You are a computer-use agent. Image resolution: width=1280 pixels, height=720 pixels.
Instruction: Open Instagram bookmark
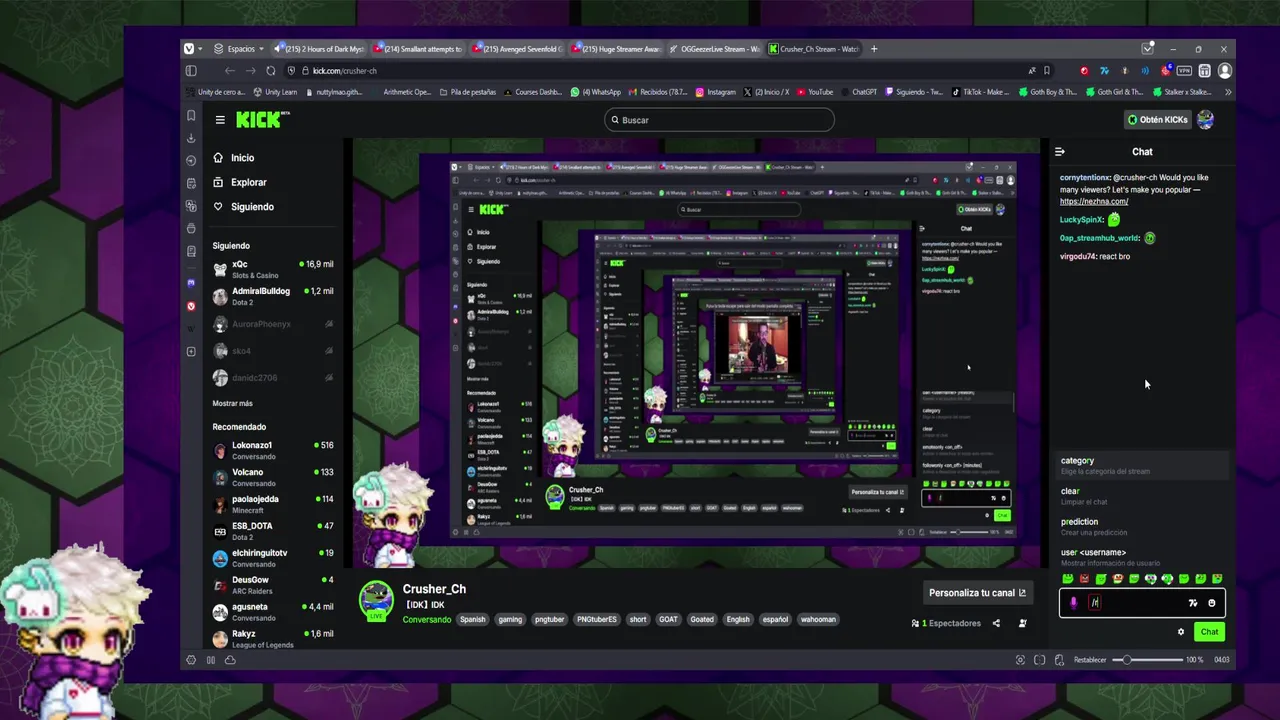coord(715,92)
